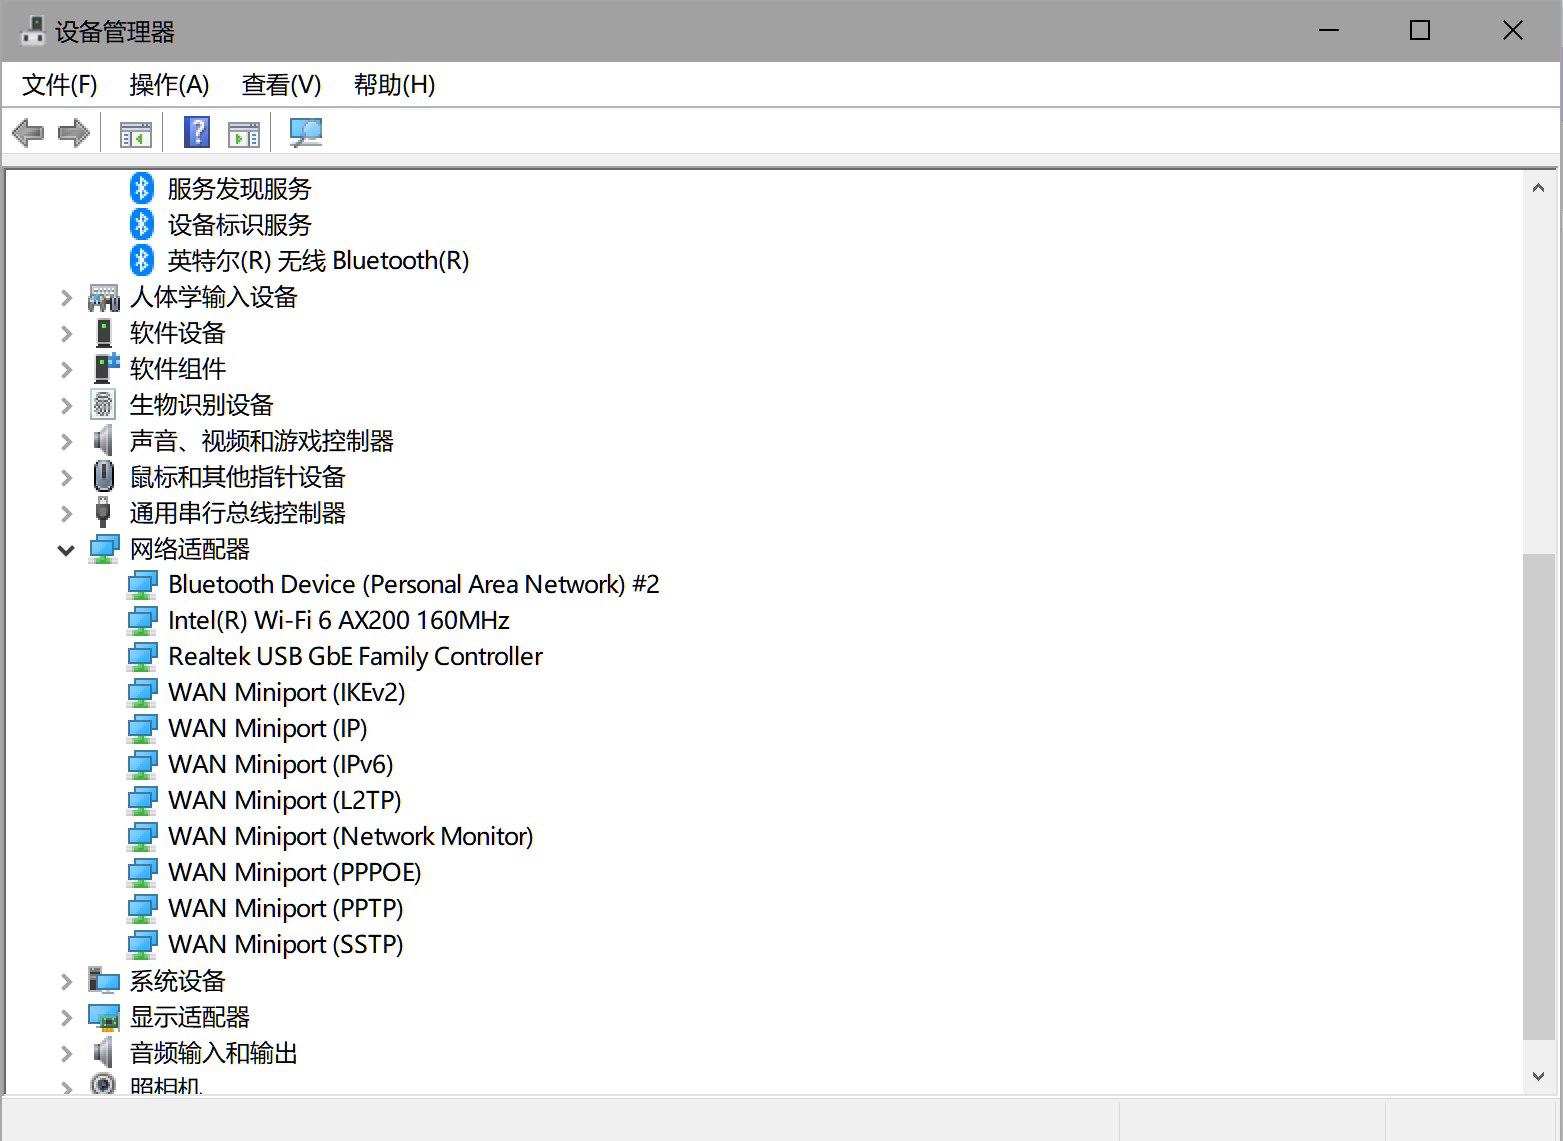Select the 设备标识服务 Bluetooth icon
This screenshot has height=1141, width=1563.
(142, 224)
